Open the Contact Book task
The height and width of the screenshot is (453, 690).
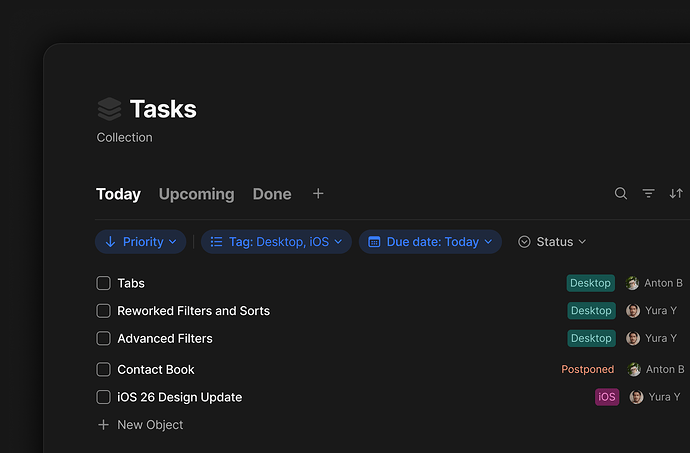click(156, 369)
